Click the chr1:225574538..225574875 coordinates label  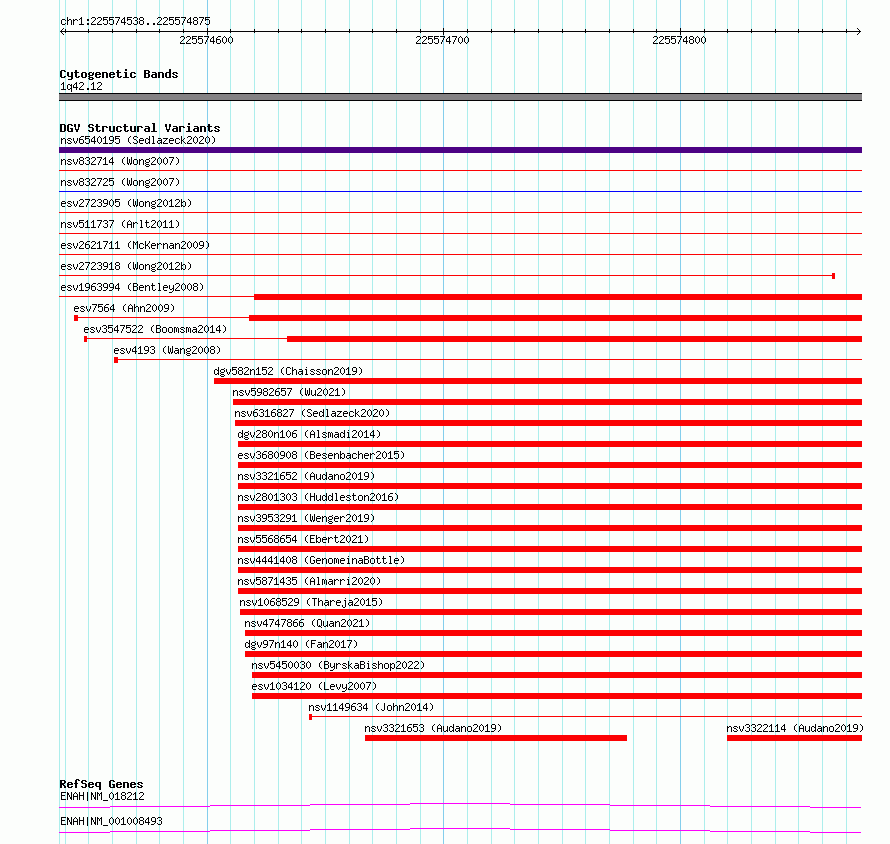(x=135, y=21)
